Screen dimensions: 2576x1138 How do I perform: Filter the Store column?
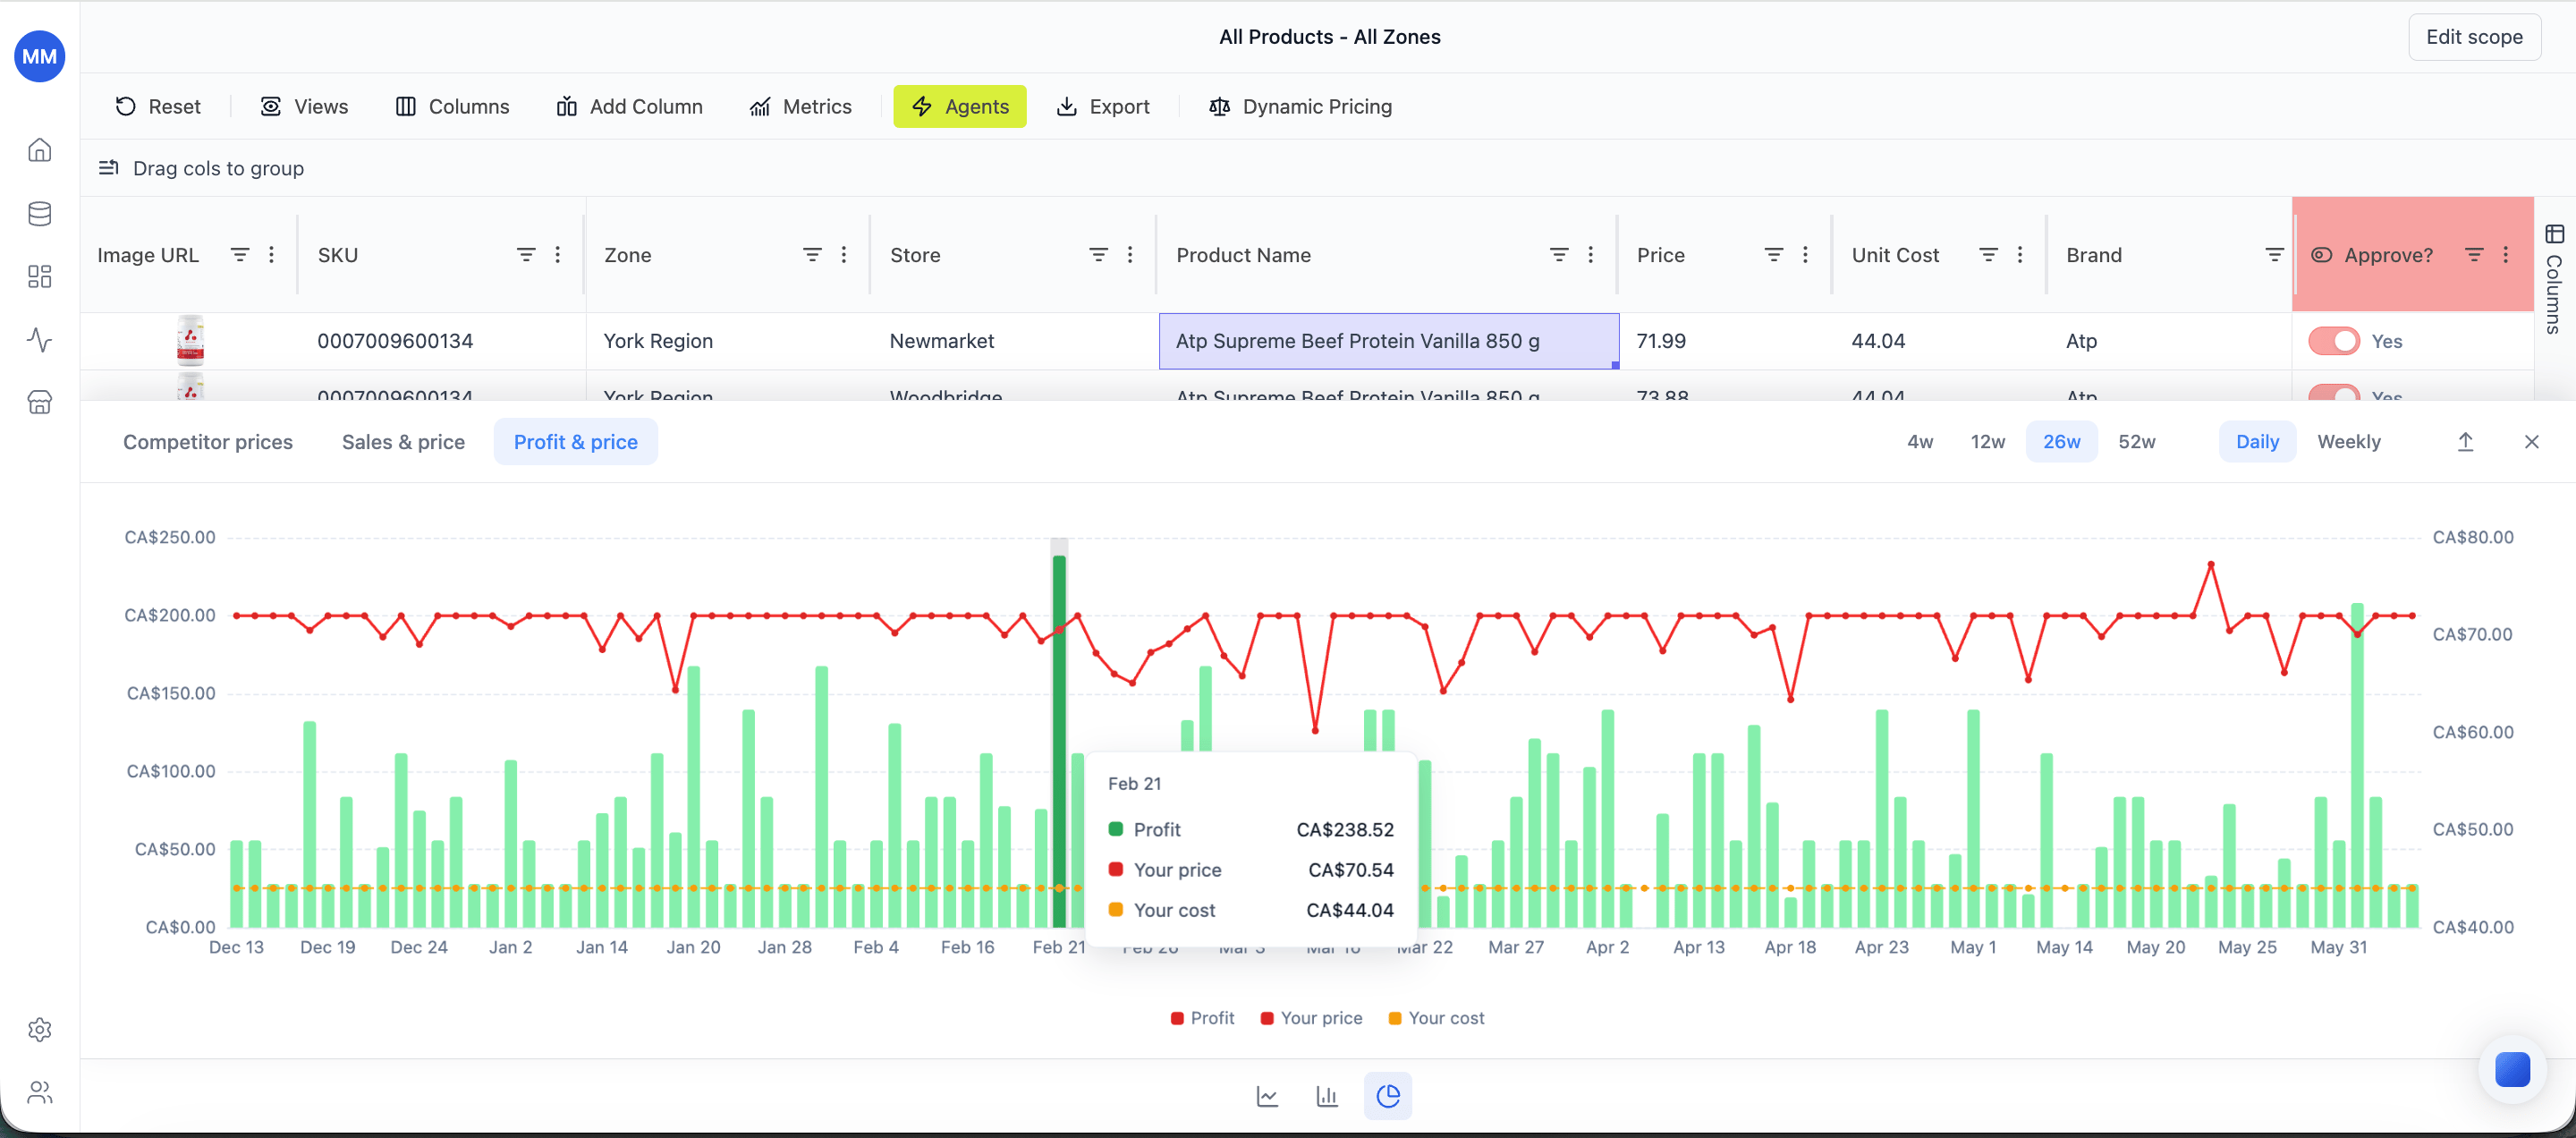1098,255
